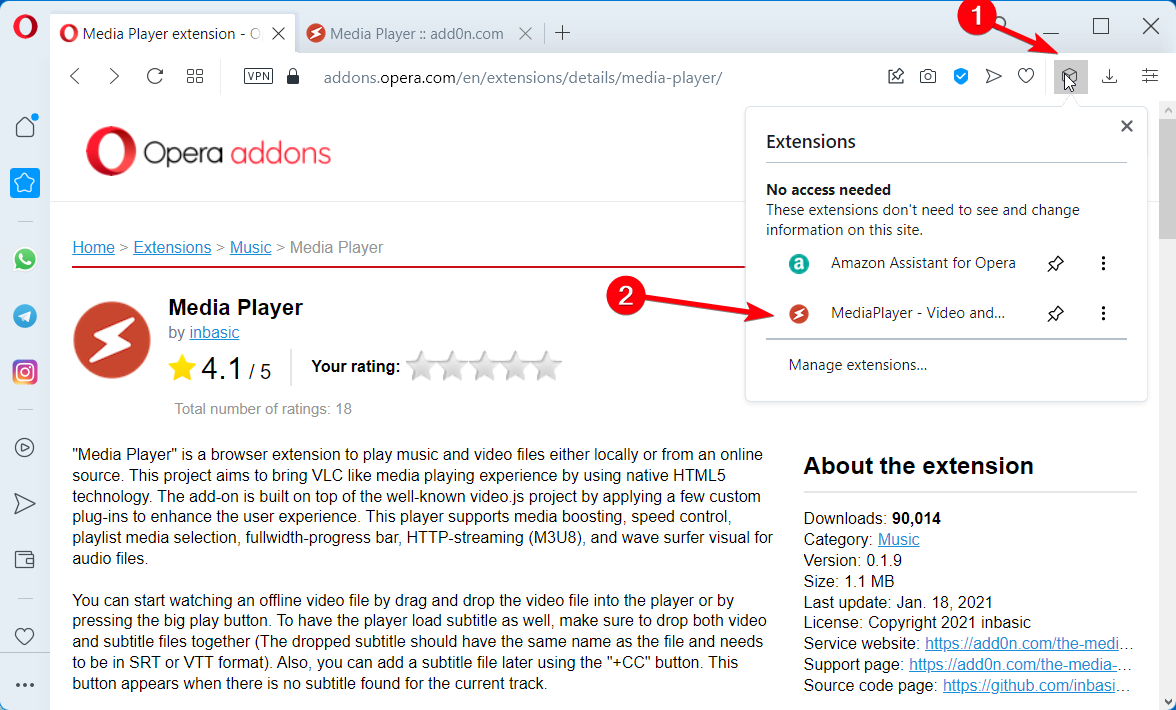Screen dimensions: 1176x710
Task: Click the Media Player extension logo
Action: [112, 340]
